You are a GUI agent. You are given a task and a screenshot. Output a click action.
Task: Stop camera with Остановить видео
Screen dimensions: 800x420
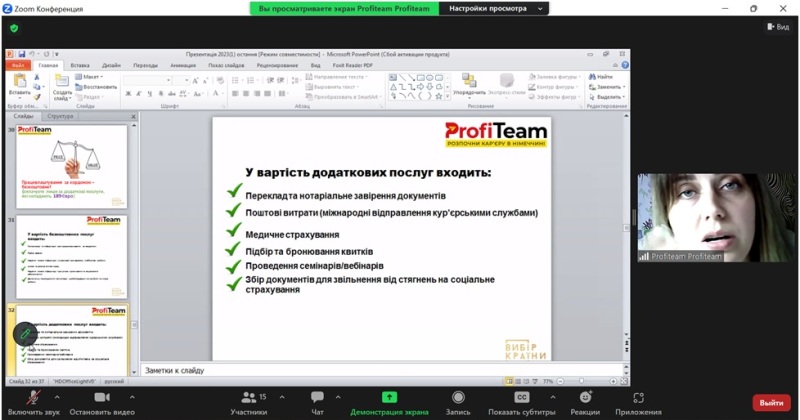point(102,403)
